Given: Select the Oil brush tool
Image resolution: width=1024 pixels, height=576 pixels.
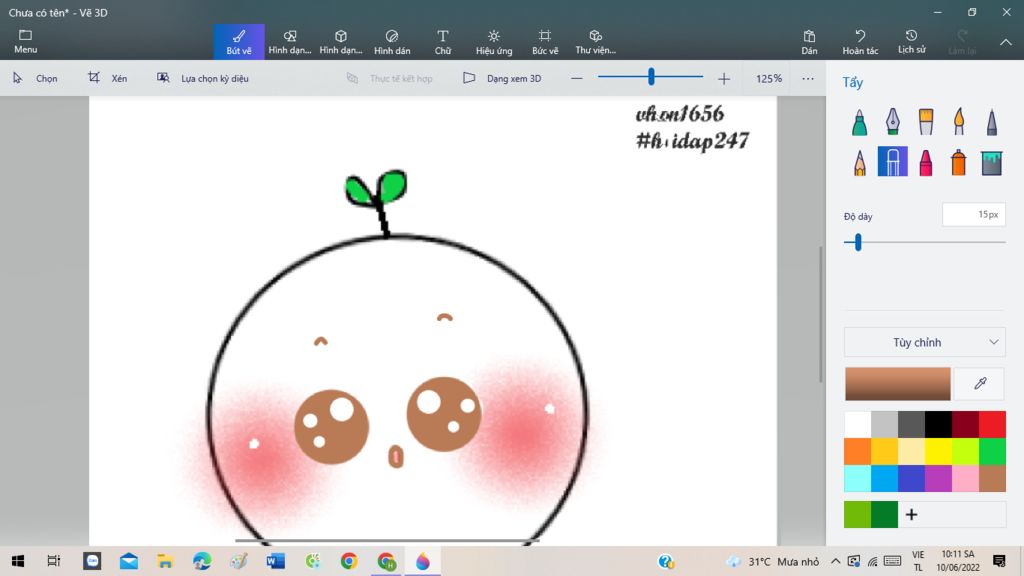Looking at the screenshot, I should click(926, 122).
